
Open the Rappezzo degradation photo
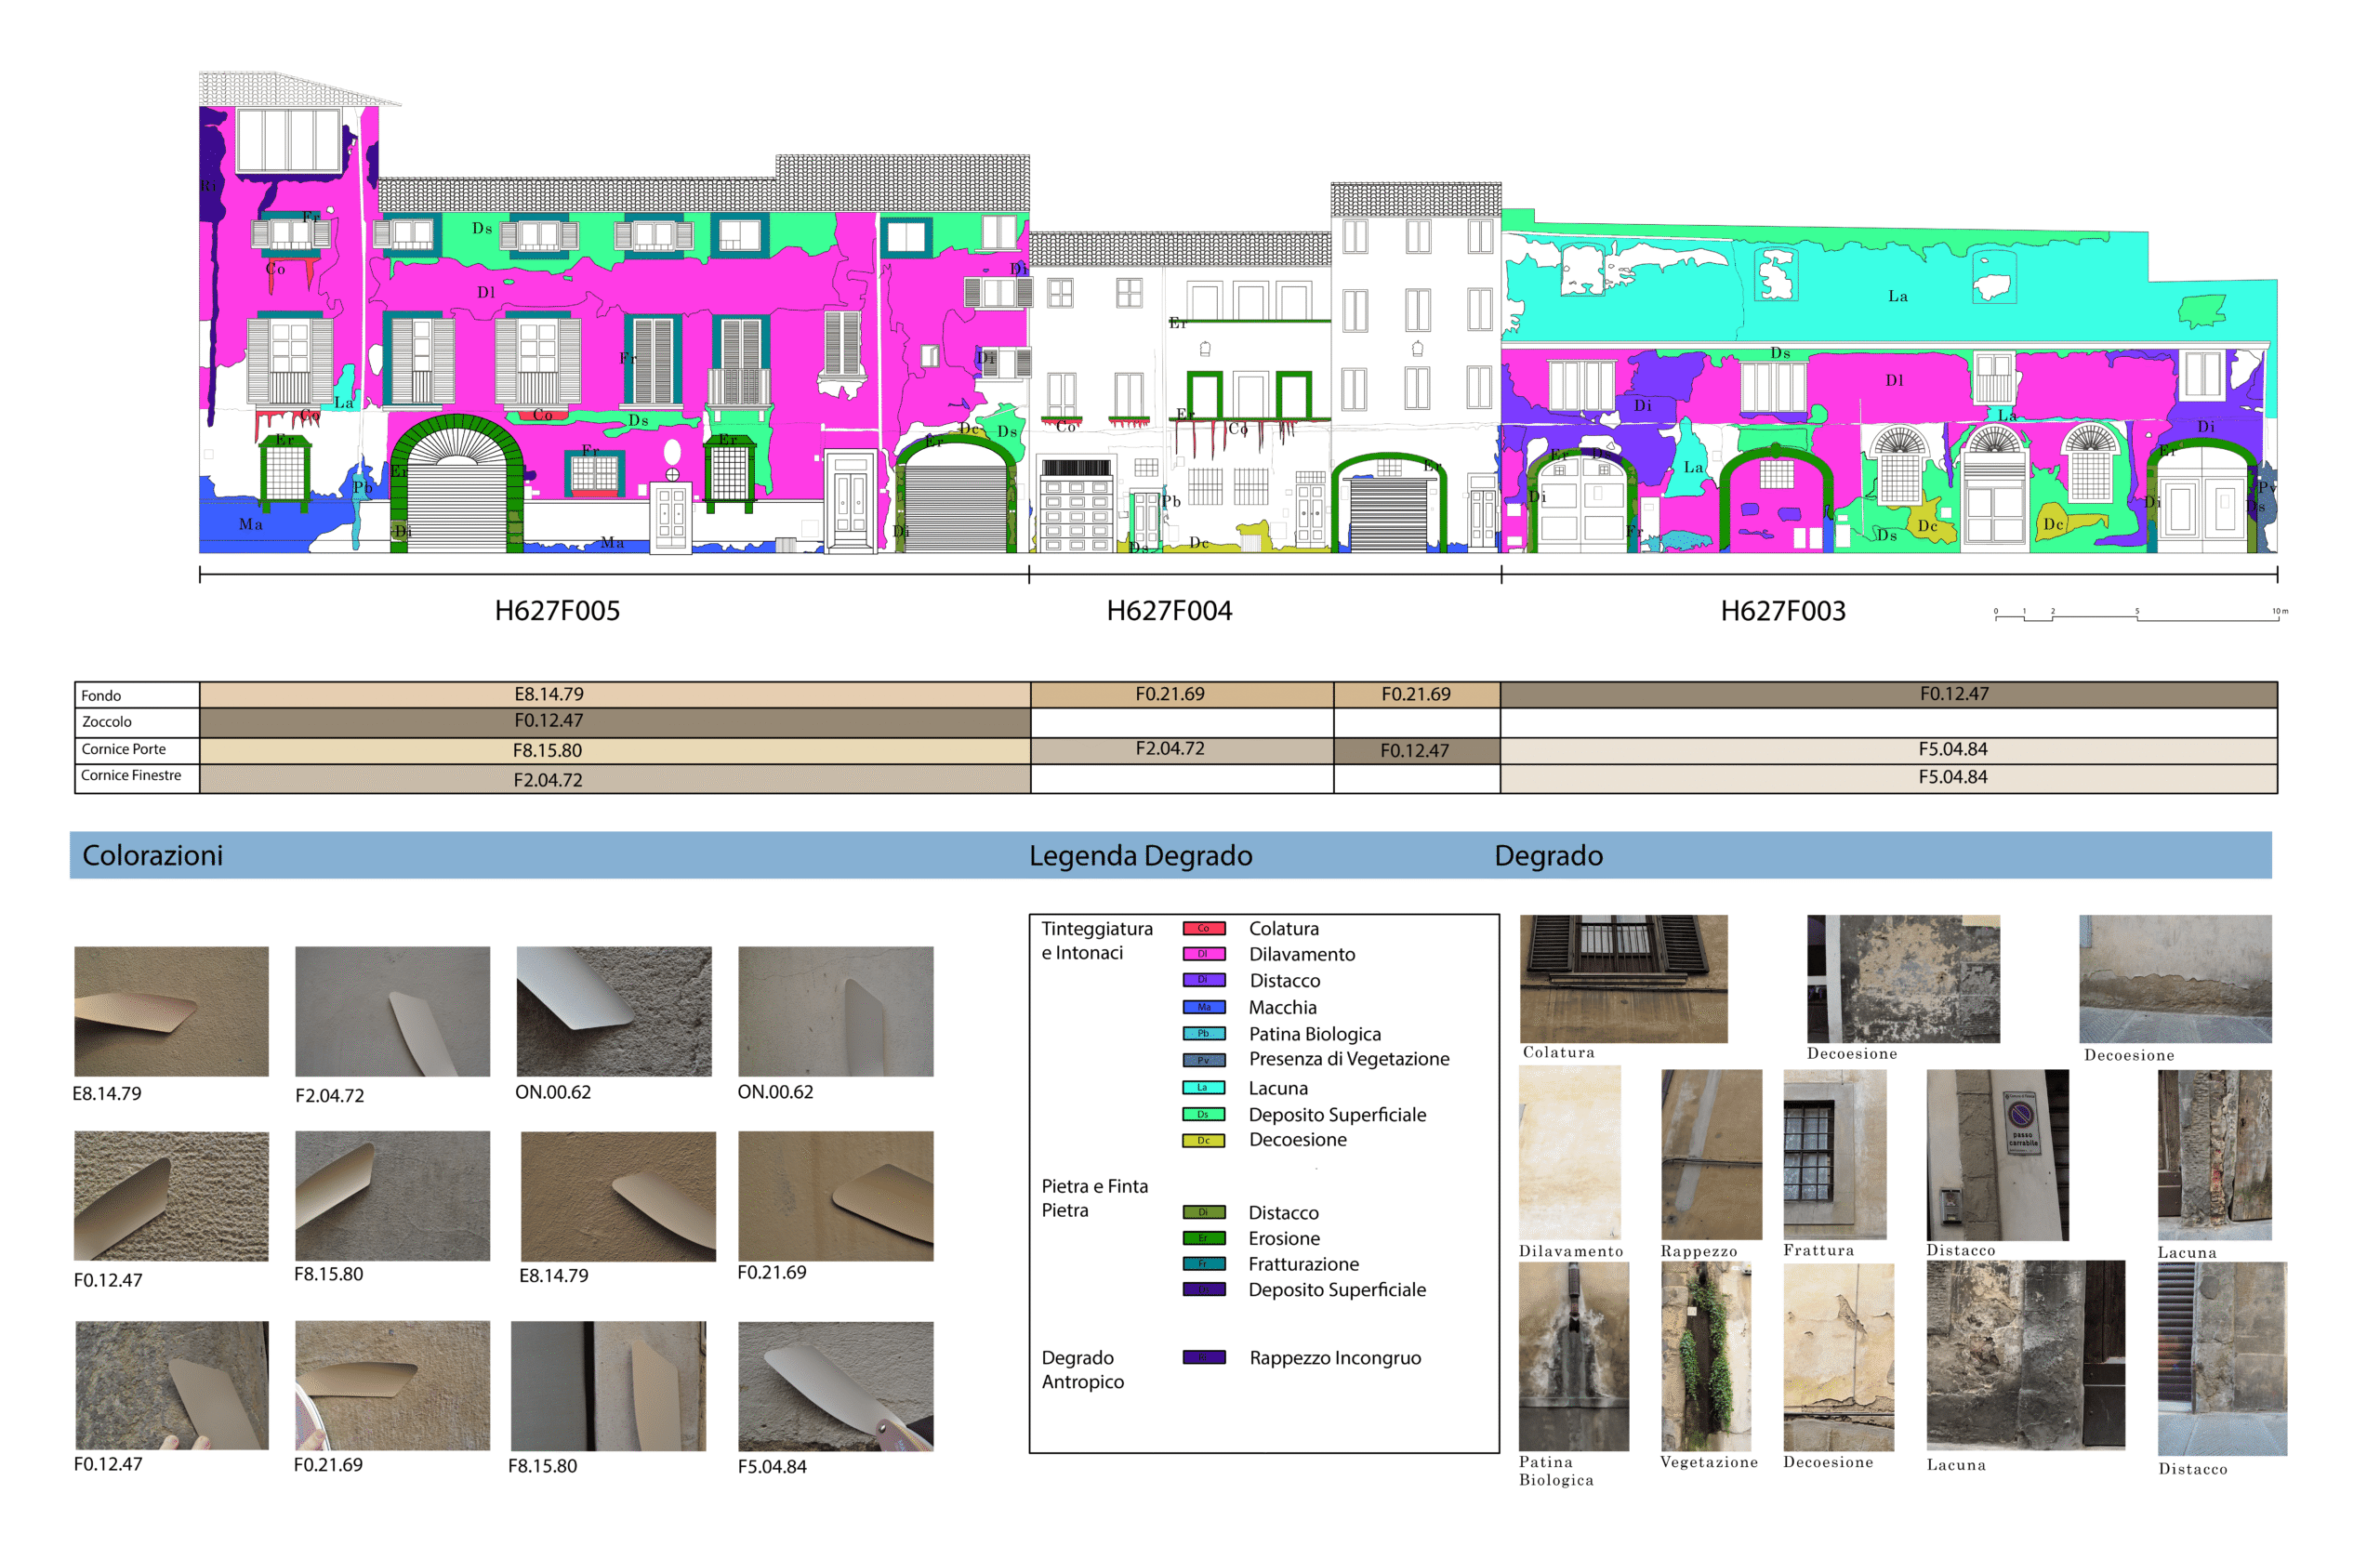1710,1153
